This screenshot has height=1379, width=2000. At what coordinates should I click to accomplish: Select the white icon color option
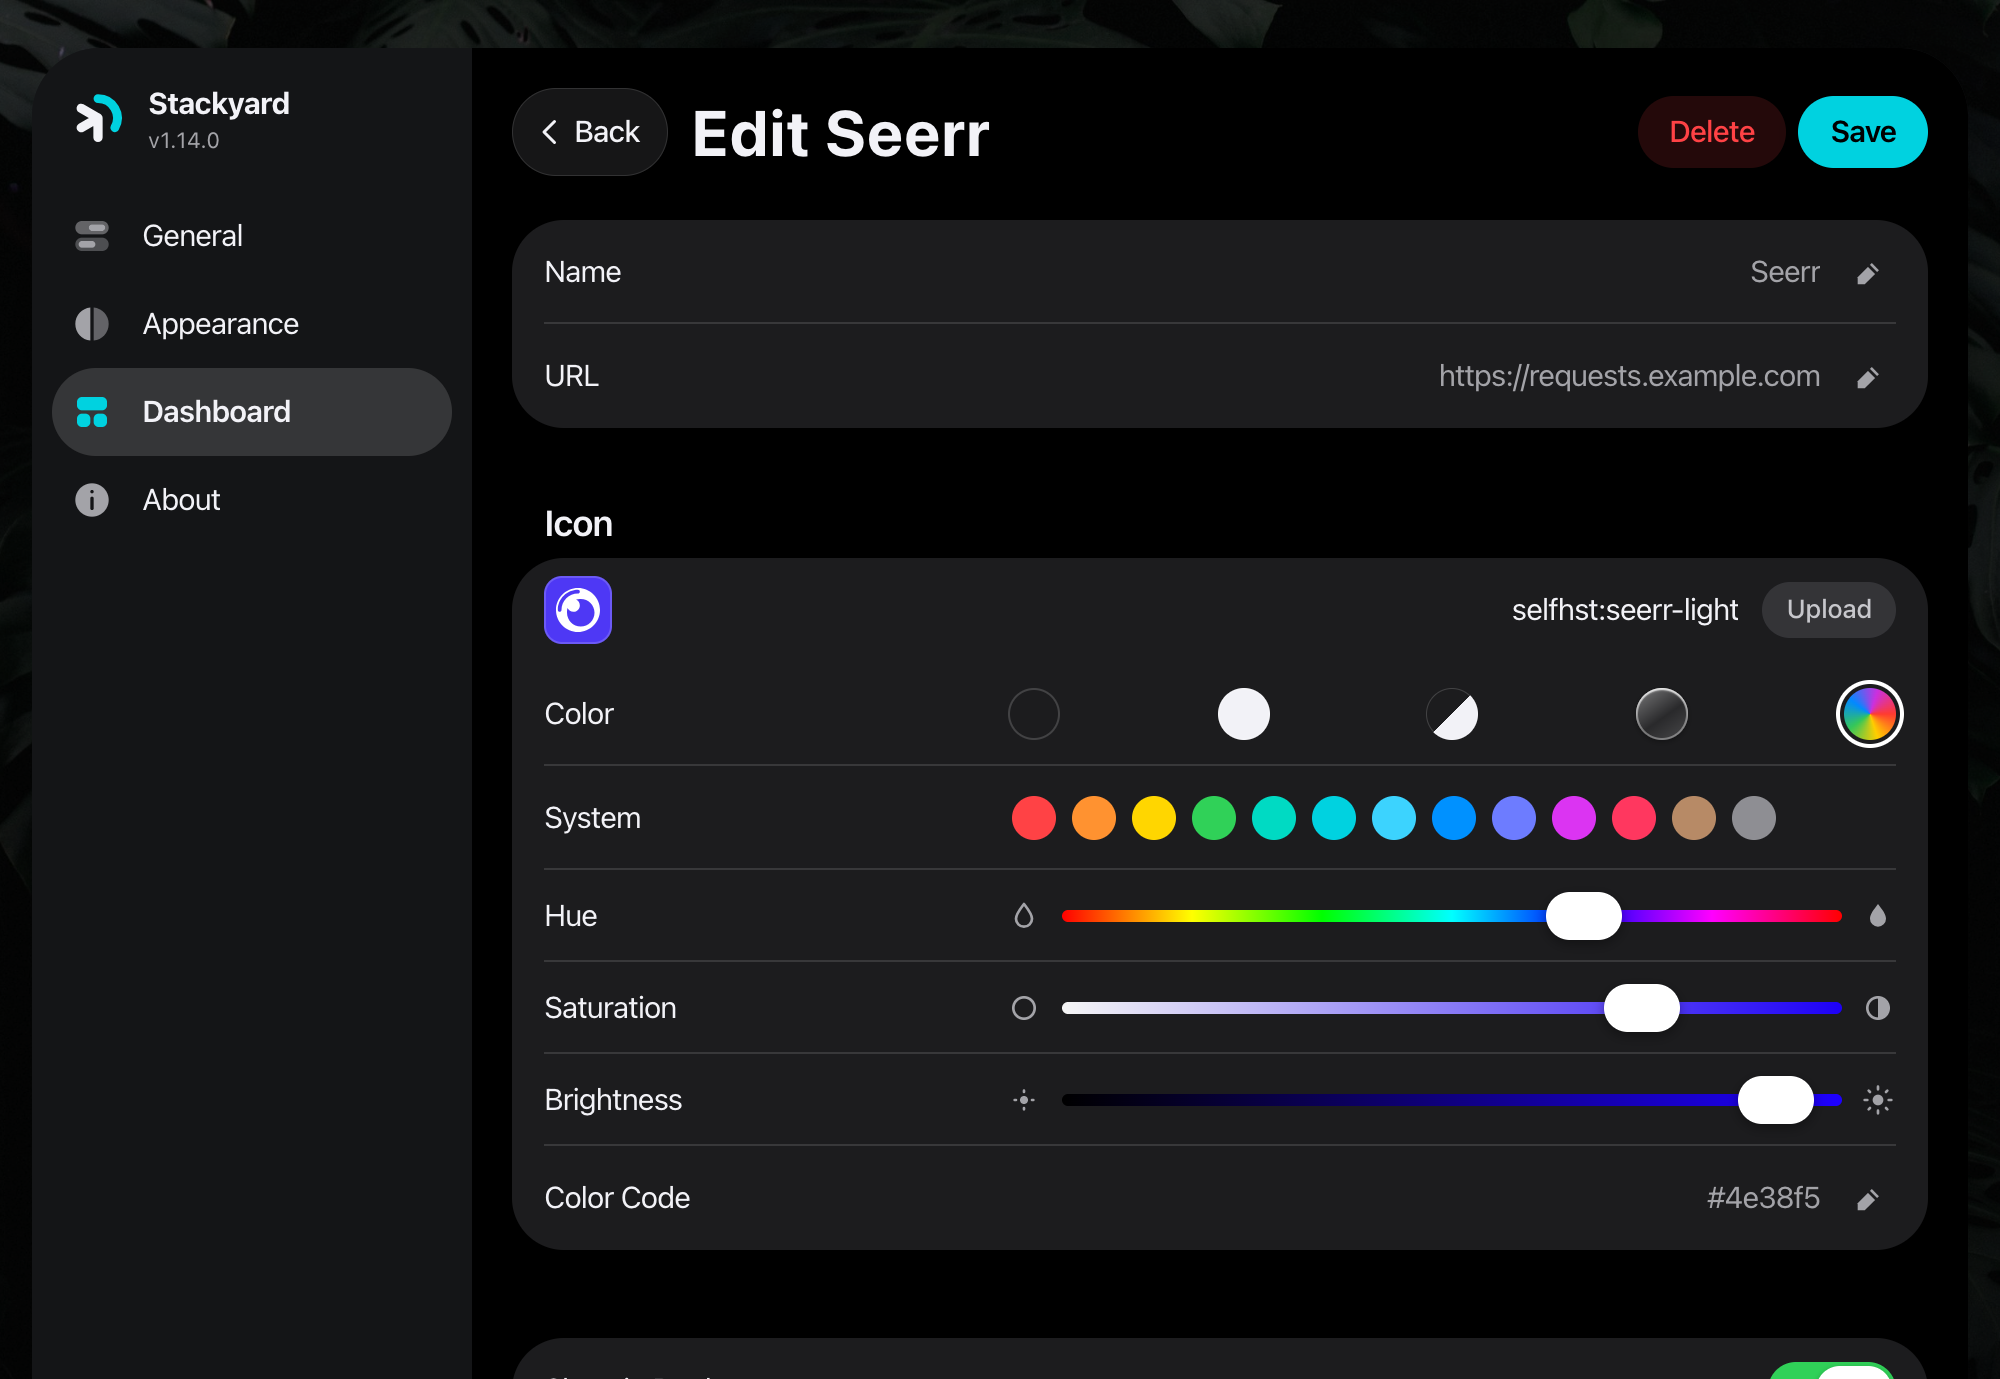click(x=1244, y=714)
